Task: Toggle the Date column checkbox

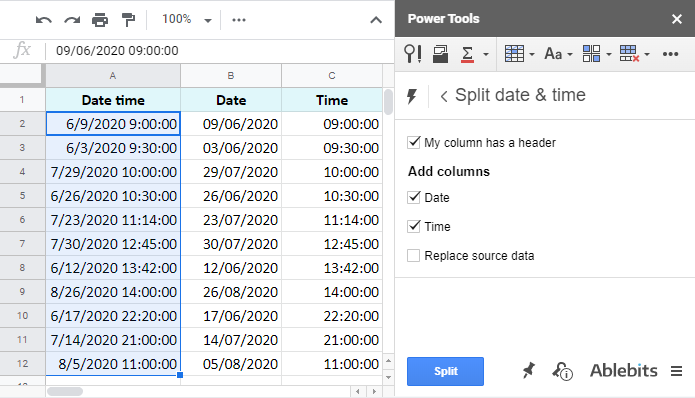Action: click(x=414, y=197)
